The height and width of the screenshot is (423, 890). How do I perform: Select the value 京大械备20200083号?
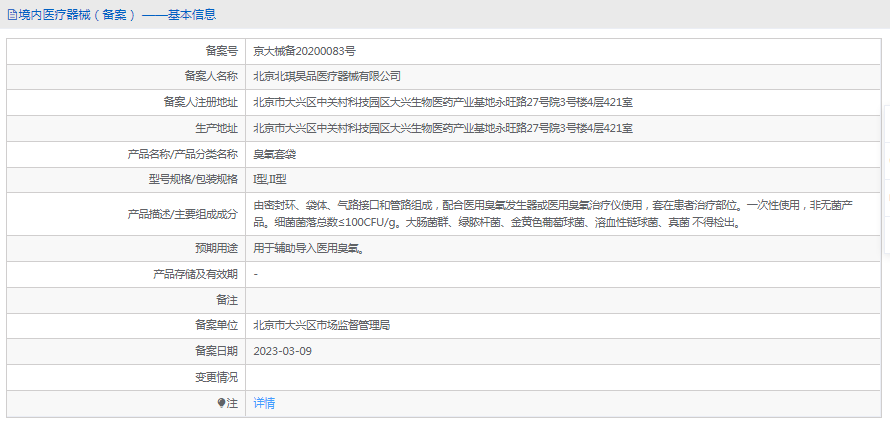(304, 51)
